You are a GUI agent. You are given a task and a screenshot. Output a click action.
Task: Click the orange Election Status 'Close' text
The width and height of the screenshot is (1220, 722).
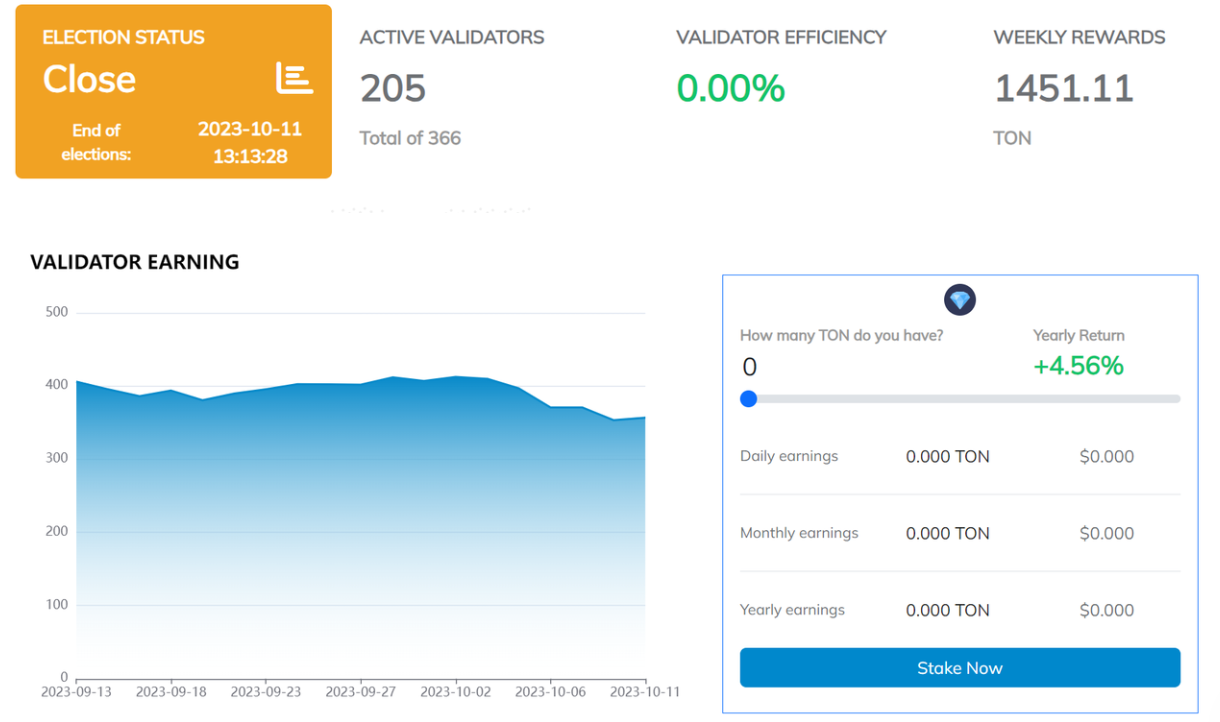point(89,79)
